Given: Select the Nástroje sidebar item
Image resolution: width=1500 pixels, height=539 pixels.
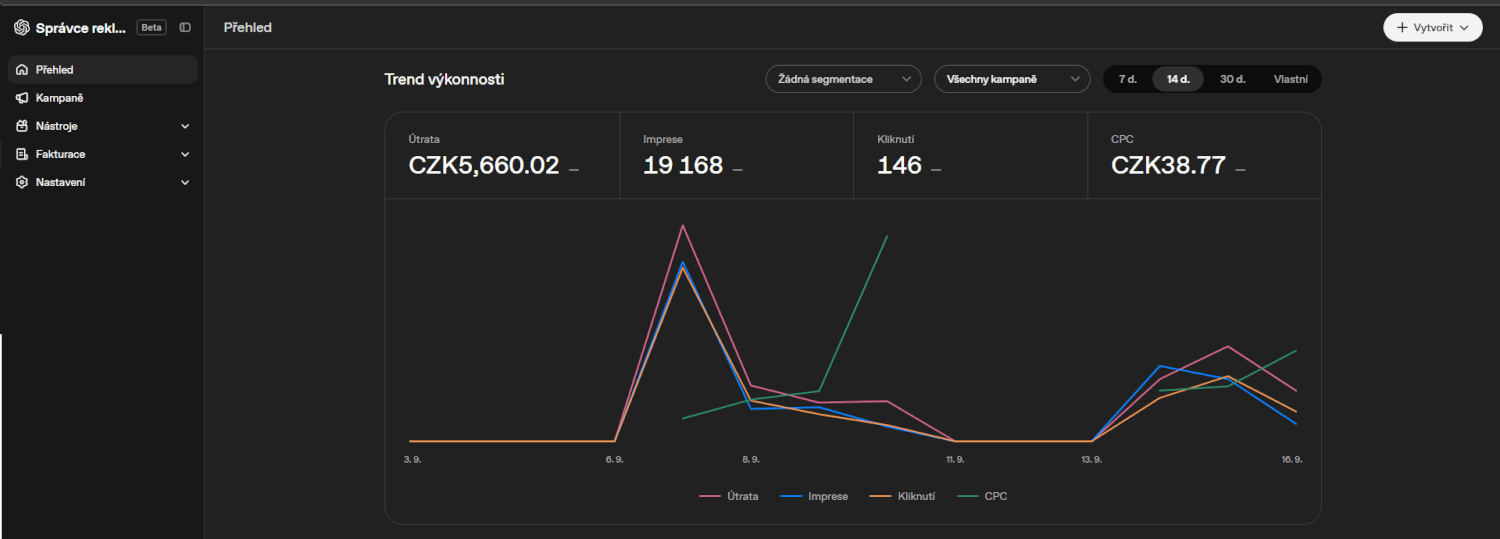Looking at the screenshot, I should [103, 126].
